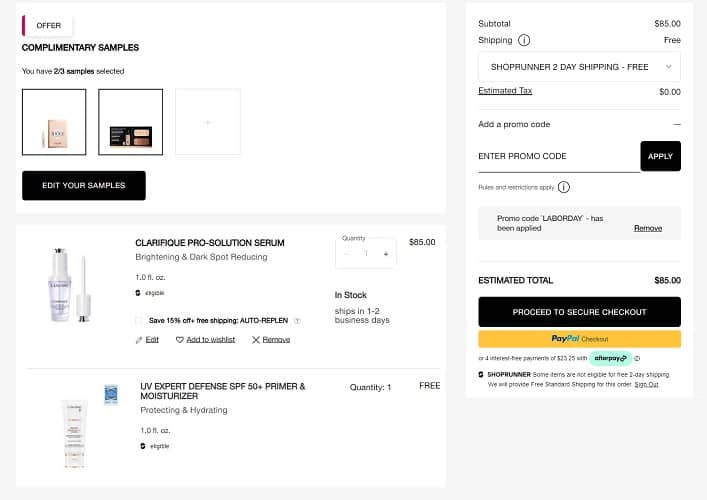Click the Estimated Tax link
The height and width of the screenshot is (500, 707).
tap(505, 91)
